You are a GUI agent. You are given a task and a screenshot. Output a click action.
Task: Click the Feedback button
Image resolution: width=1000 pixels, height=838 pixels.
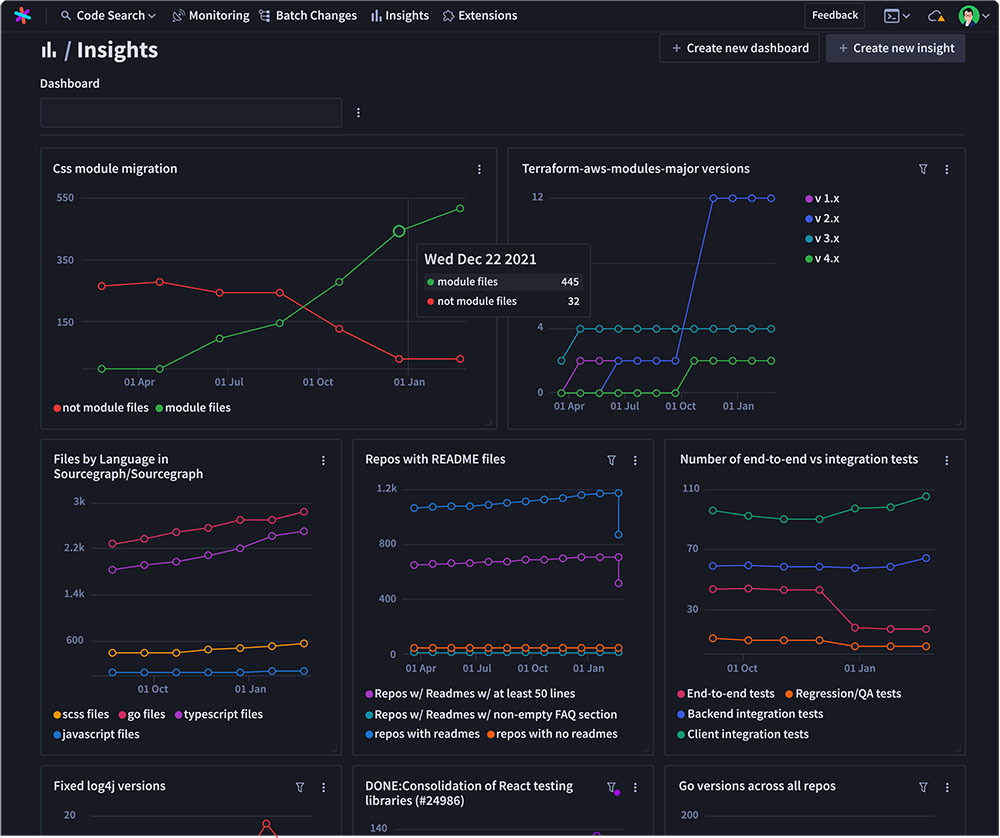834,15
